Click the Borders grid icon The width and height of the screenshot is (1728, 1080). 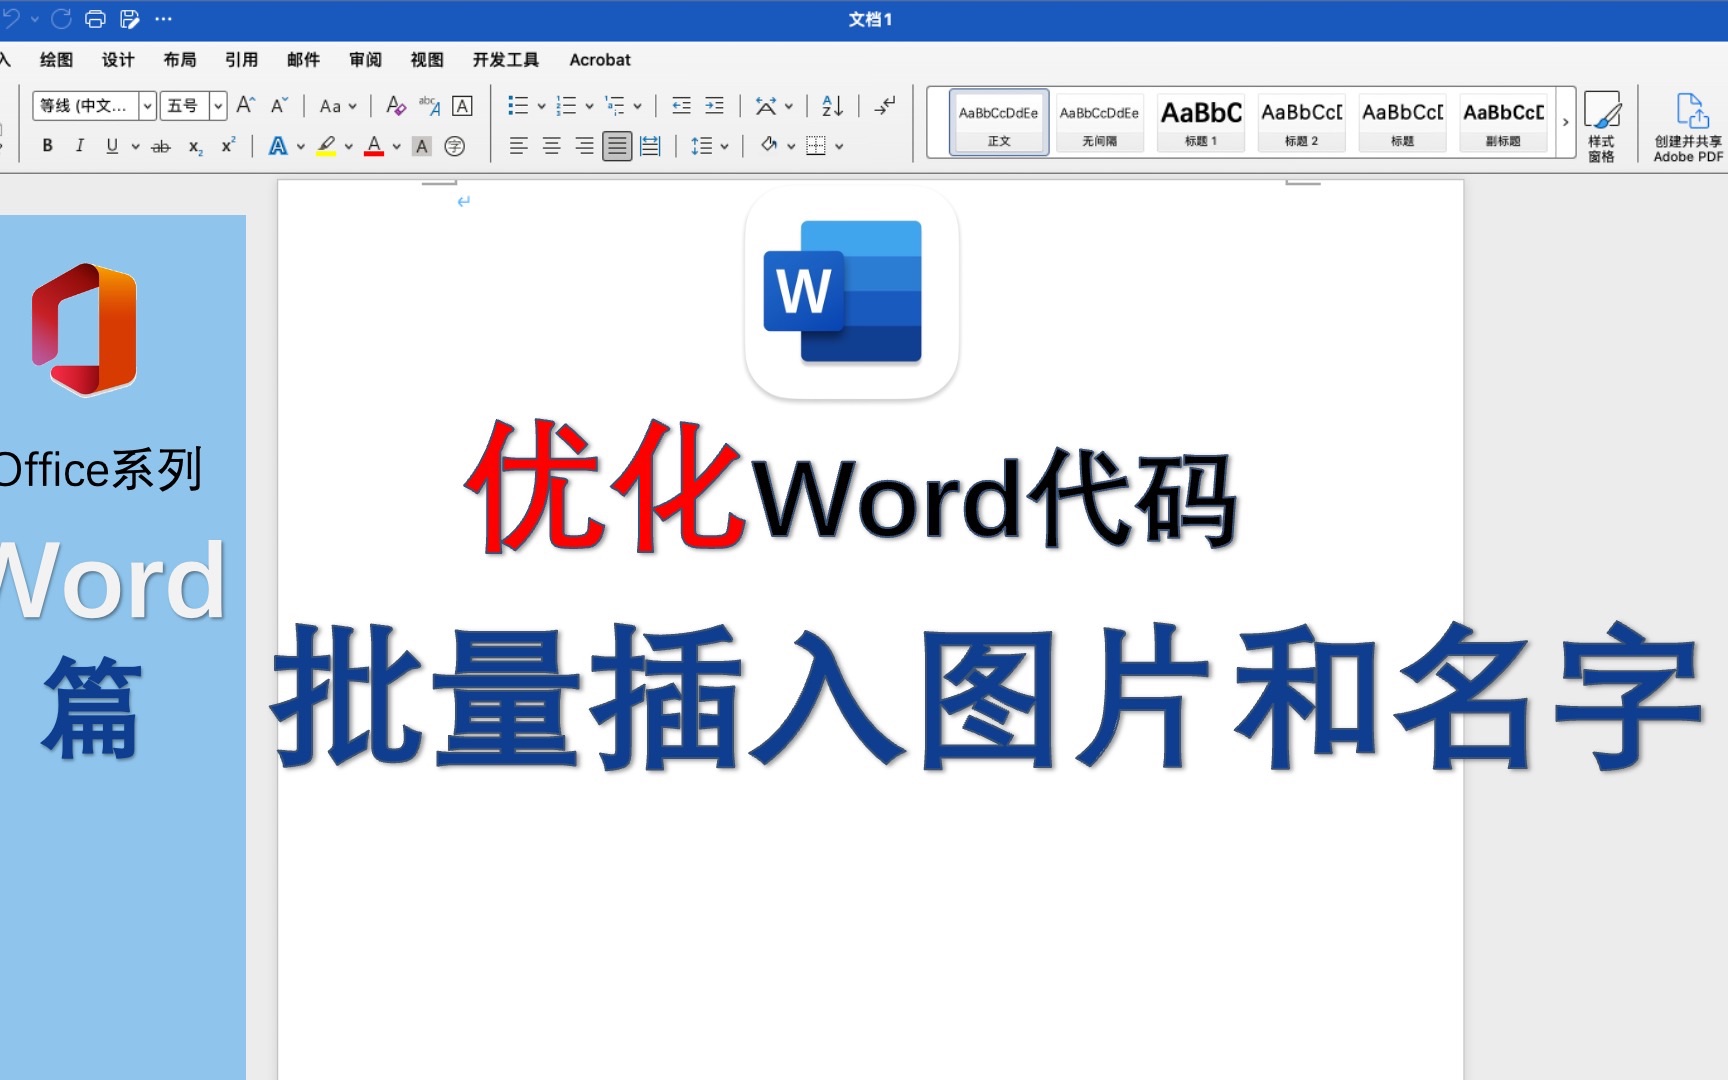[816, 146]
